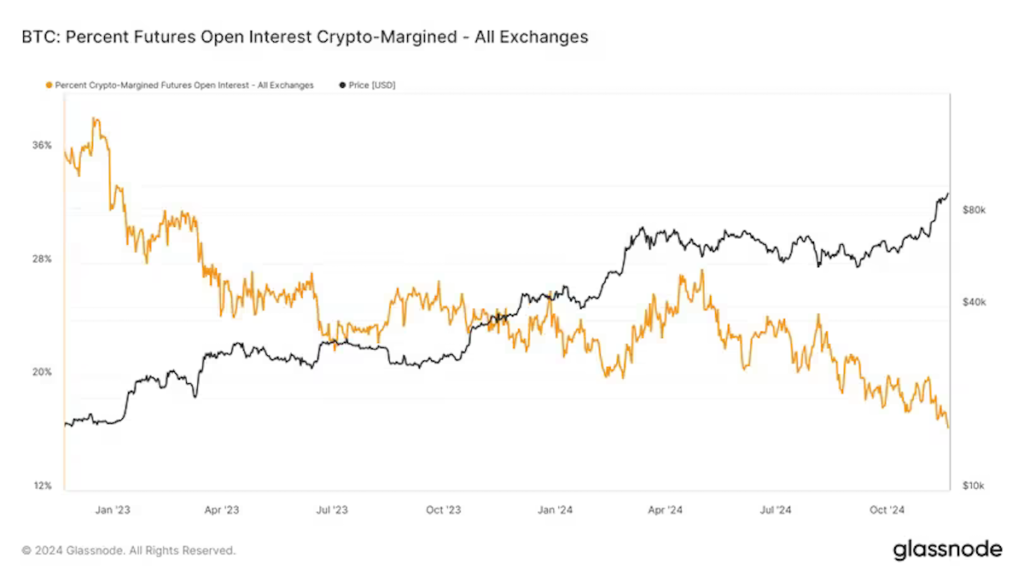The width and height of the screenshot is (1024, 576).
Task: Click the copyright Glassnode notice
Action: coord(129,550)
